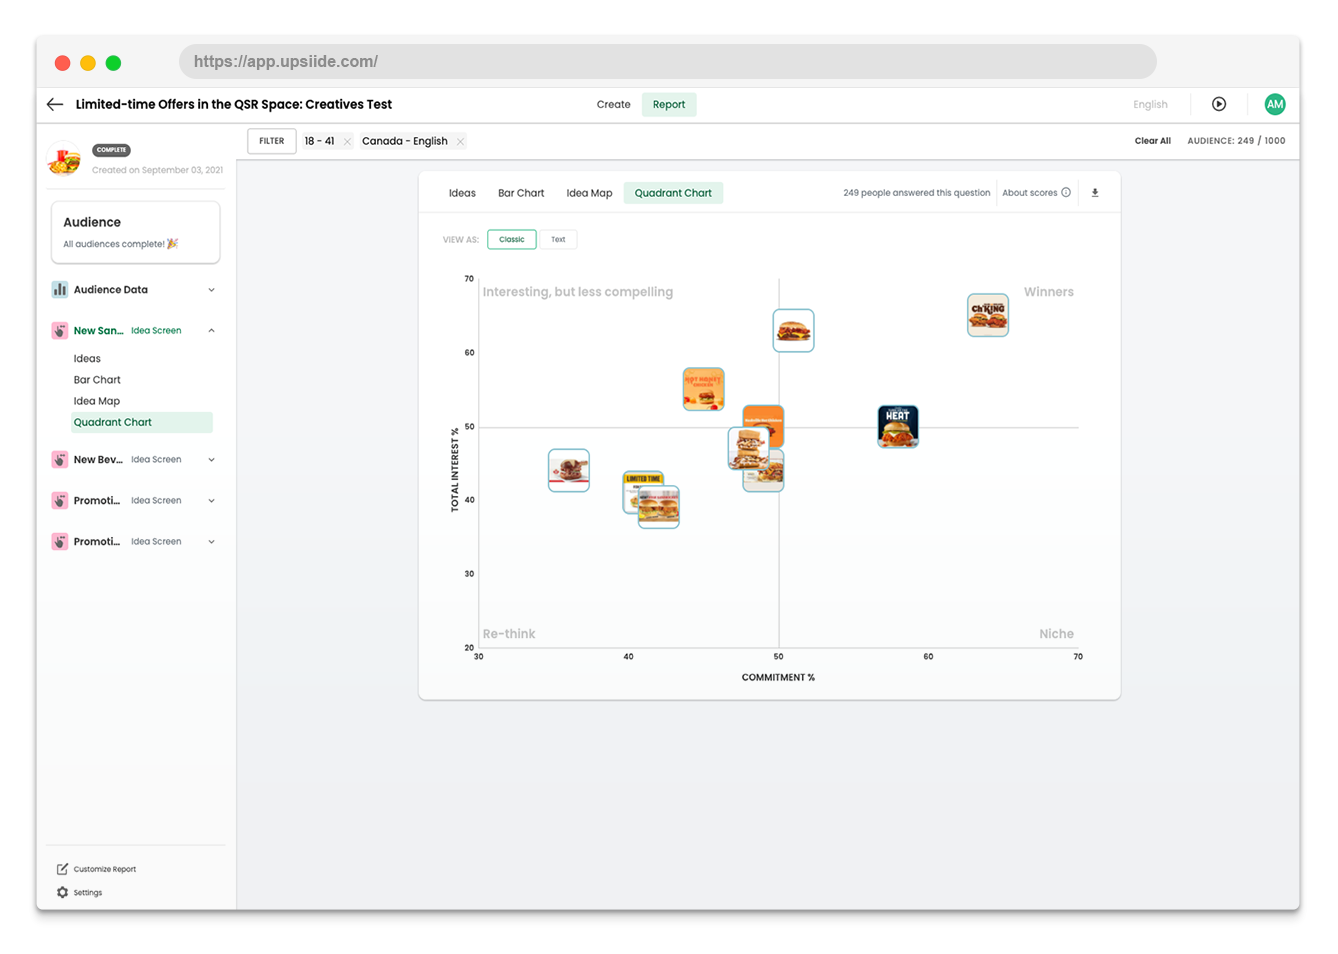Remove the 18 - 41 age filter
Image resolution: width=1338 pixels, height=954 pixels.
pyautogui.click(x=346, y=141)
